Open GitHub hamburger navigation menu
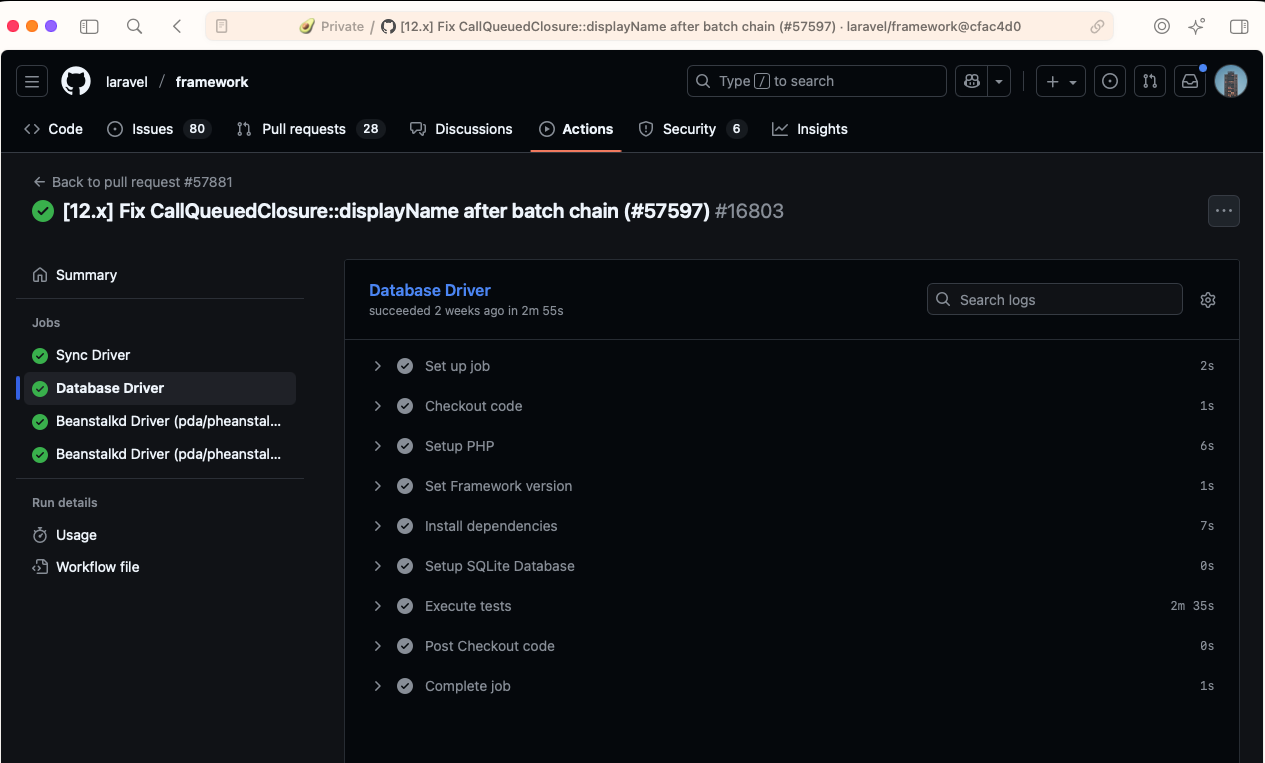Viewport: 1265px width, 763px height. tap(32, 81)
